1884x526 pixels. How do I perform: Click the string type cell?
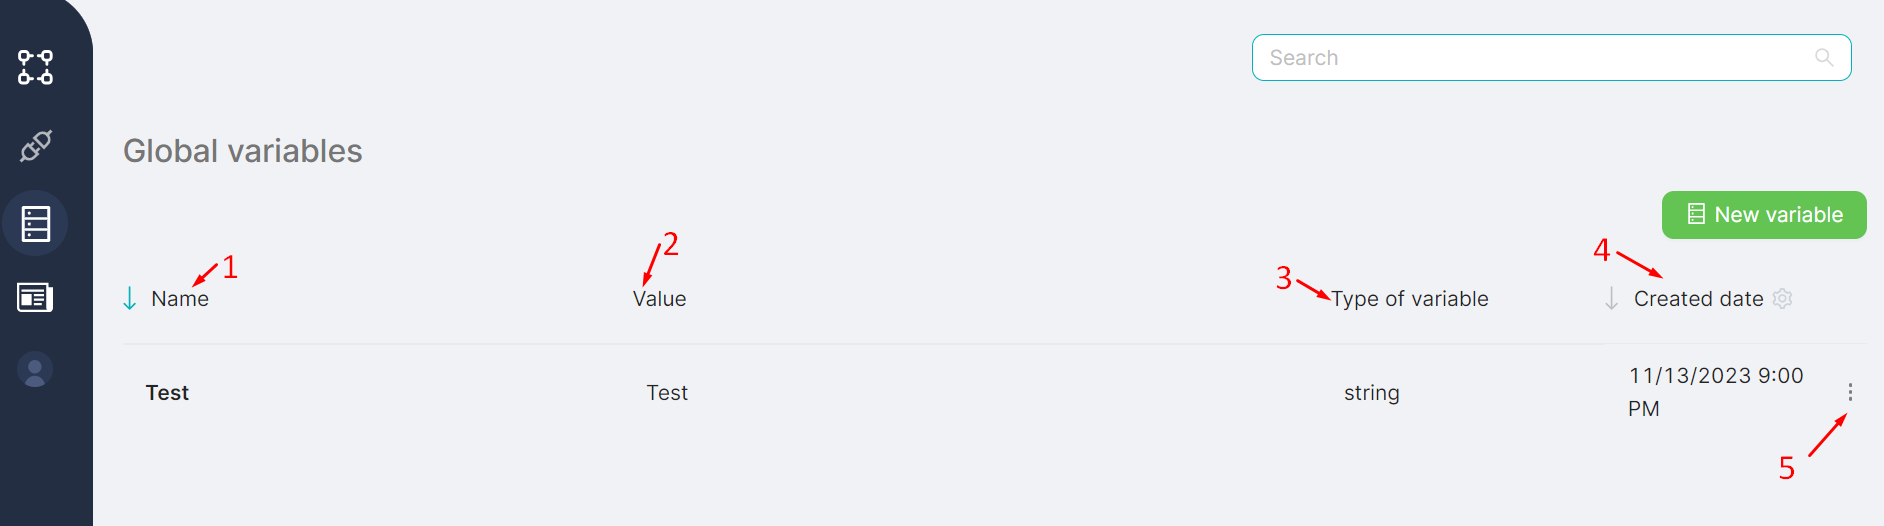point(1371,393)
